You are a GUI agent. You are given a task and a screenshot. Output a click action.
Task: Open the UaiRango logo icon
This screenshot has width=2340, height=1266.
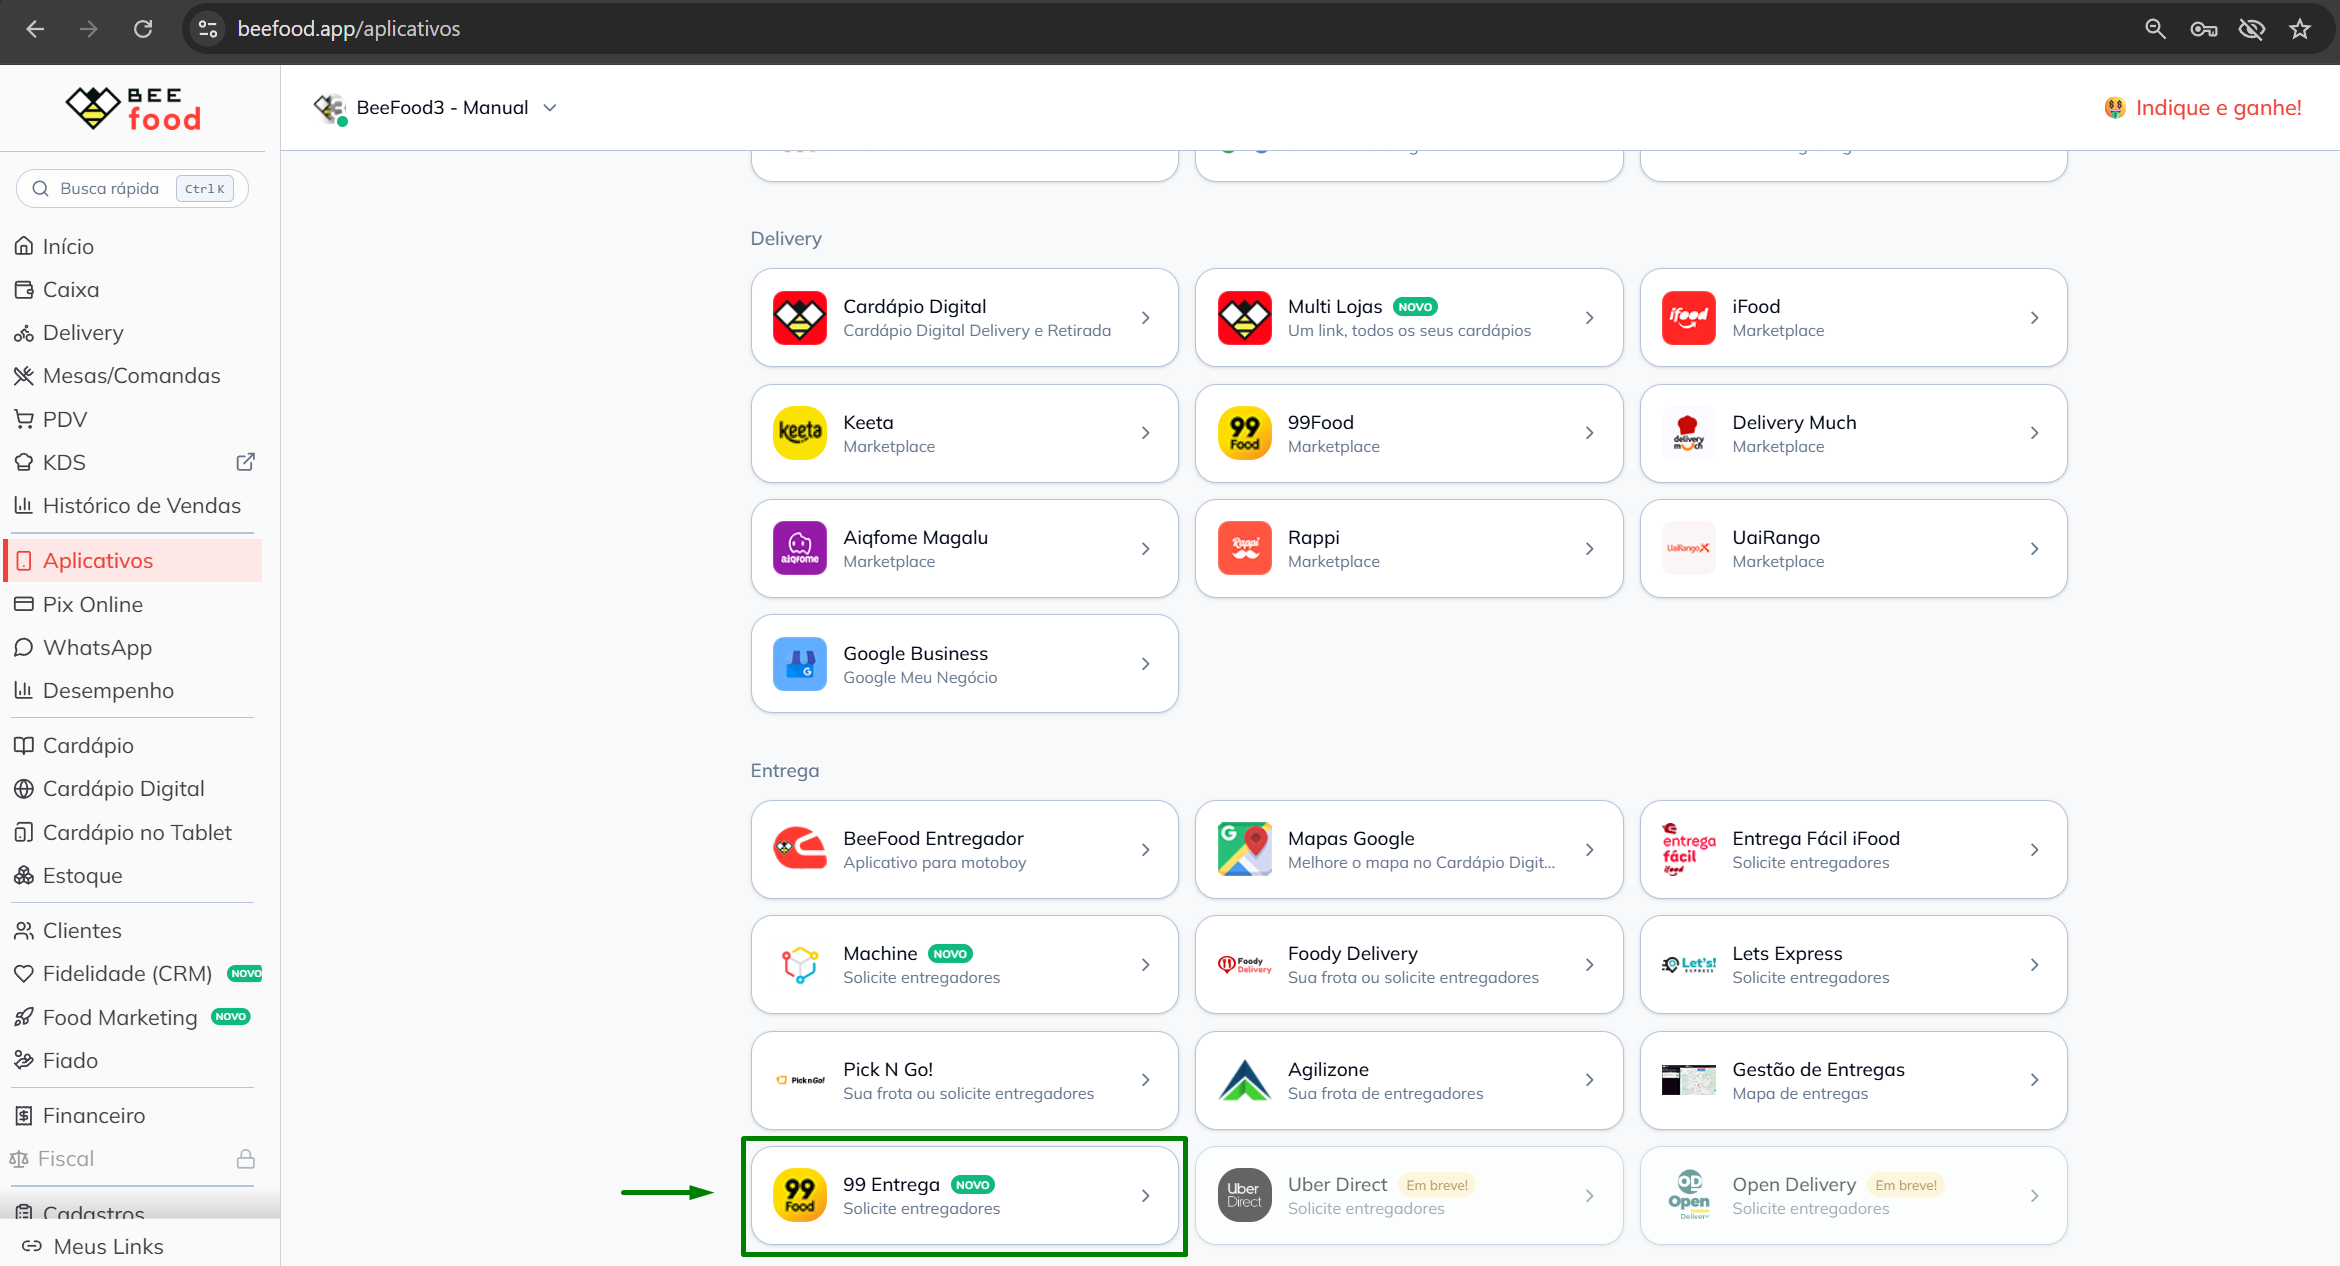tap(1688, 548)
